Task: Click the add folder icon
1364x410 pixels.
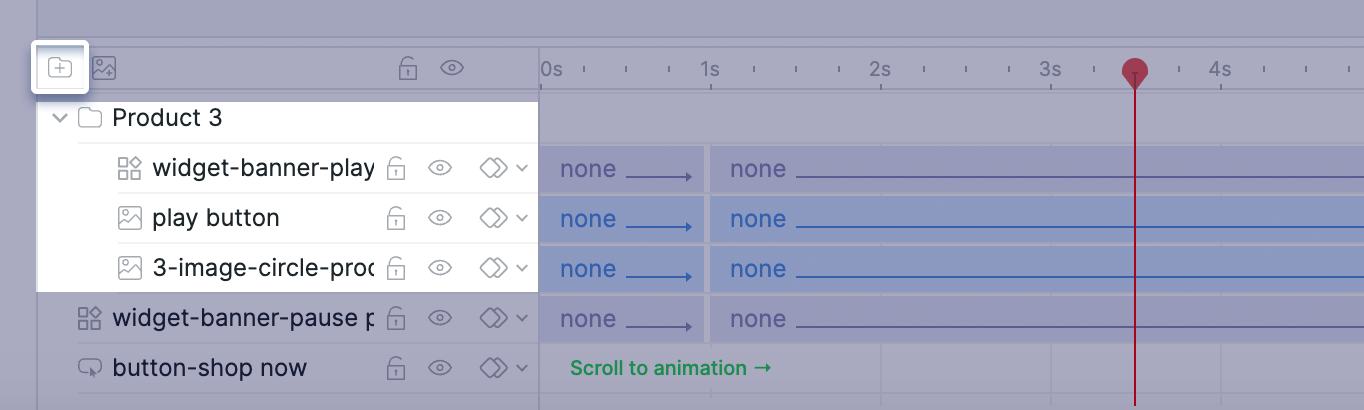Action: point(60,68)
